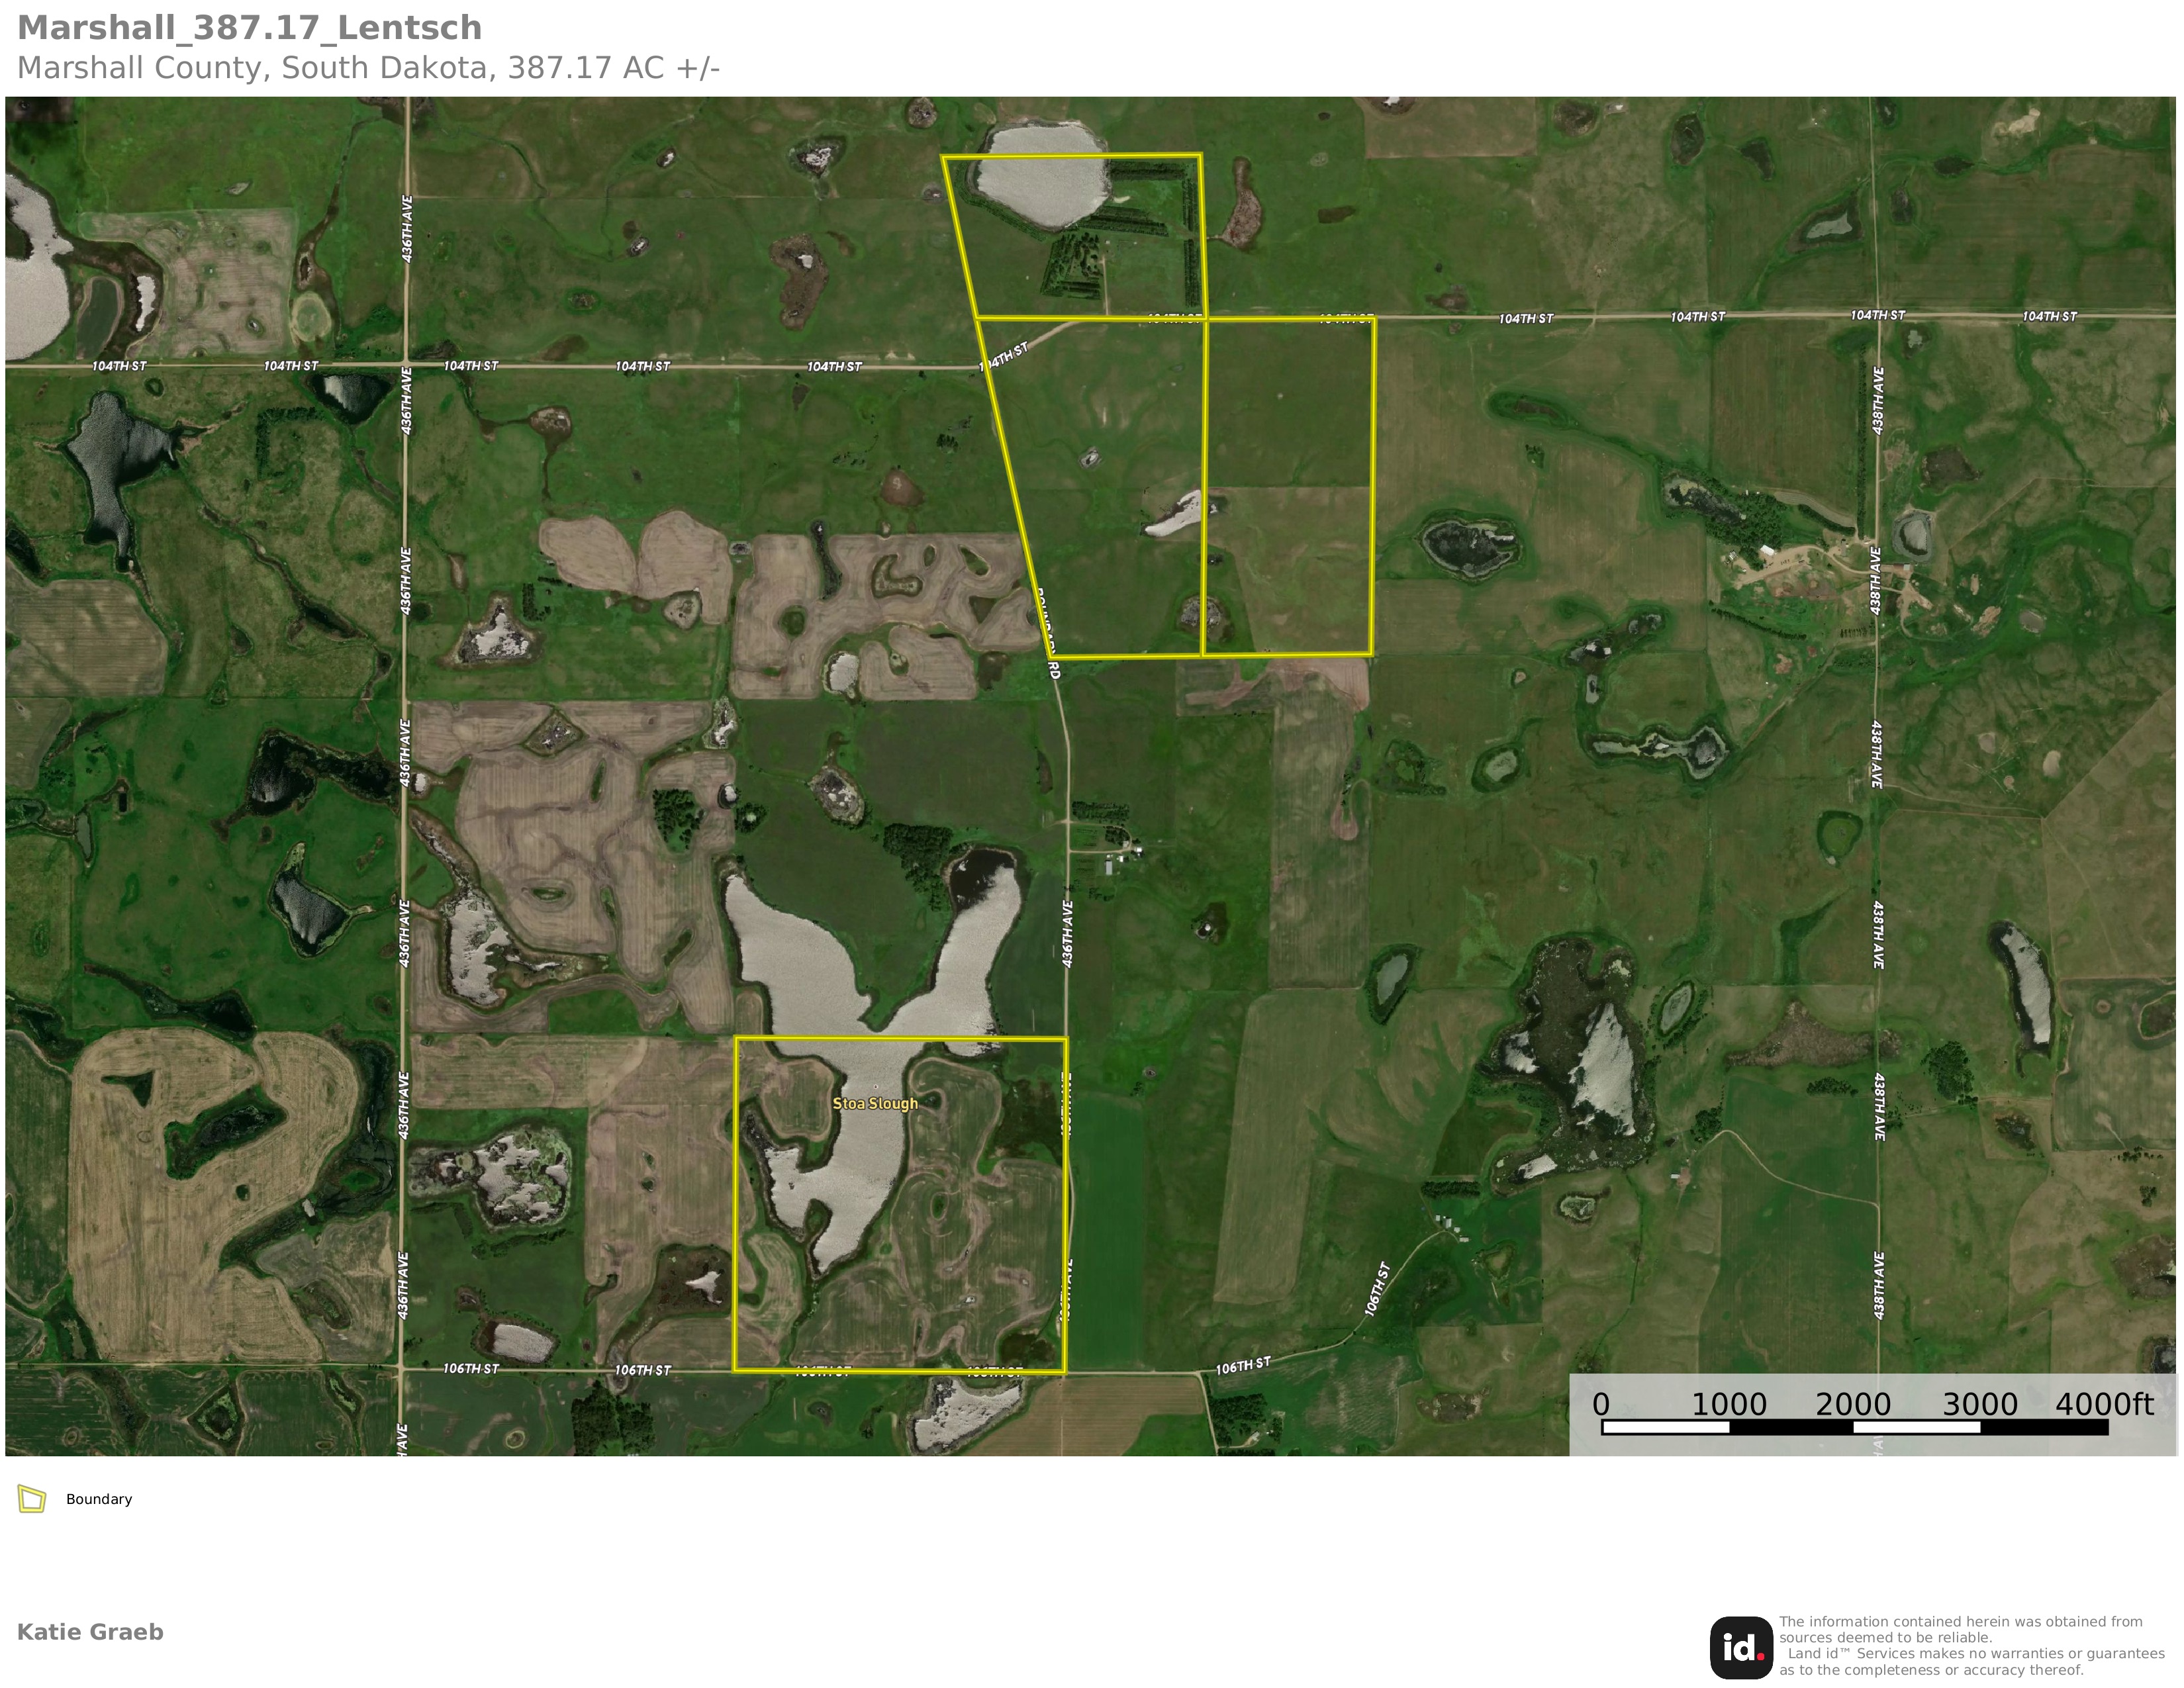Click the yellow Boundary legend icon
This screenshot has height=1688, width=2184.
(32, 1499)
